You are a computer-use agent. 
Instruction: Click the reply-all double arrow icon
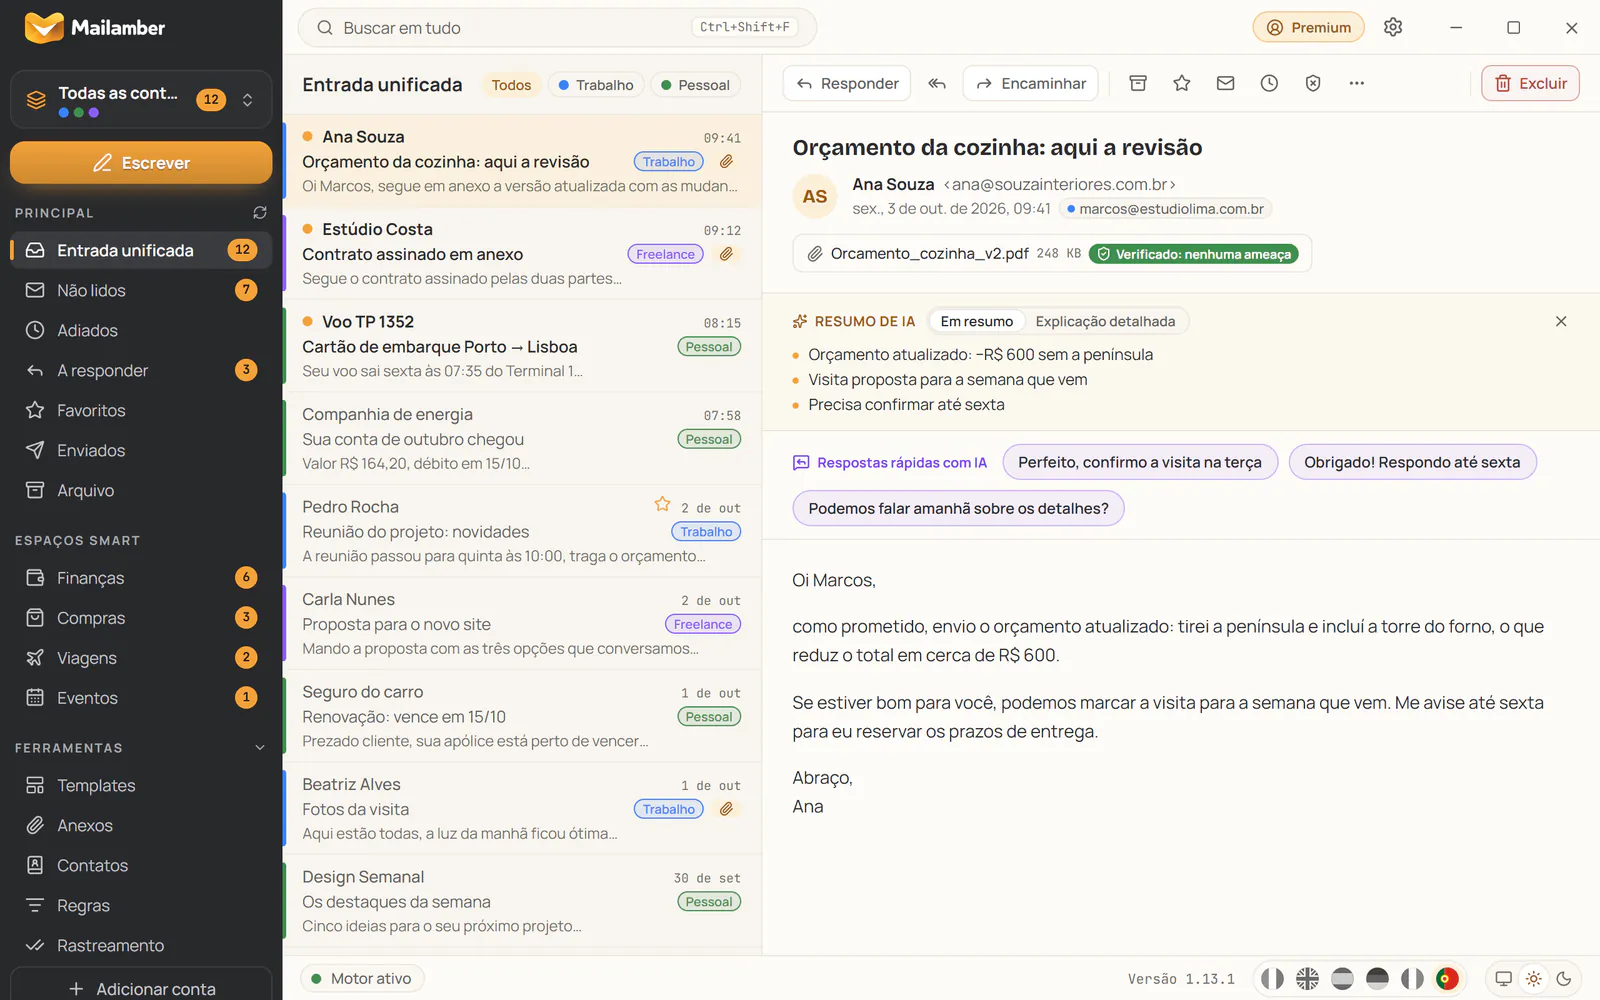[x=937, y=83]
